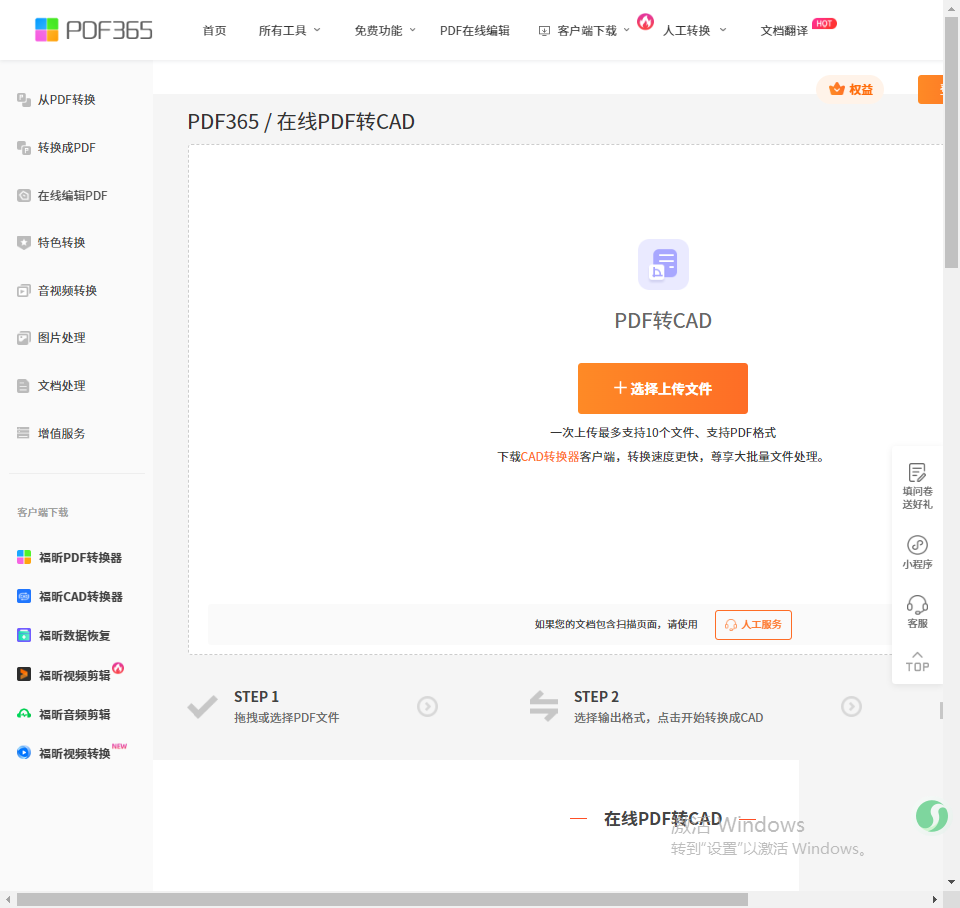The width and height of the screenshot is (960, 908).
Task: Select 从PDF转换 in the sidebar
Action: click(66, 100)
